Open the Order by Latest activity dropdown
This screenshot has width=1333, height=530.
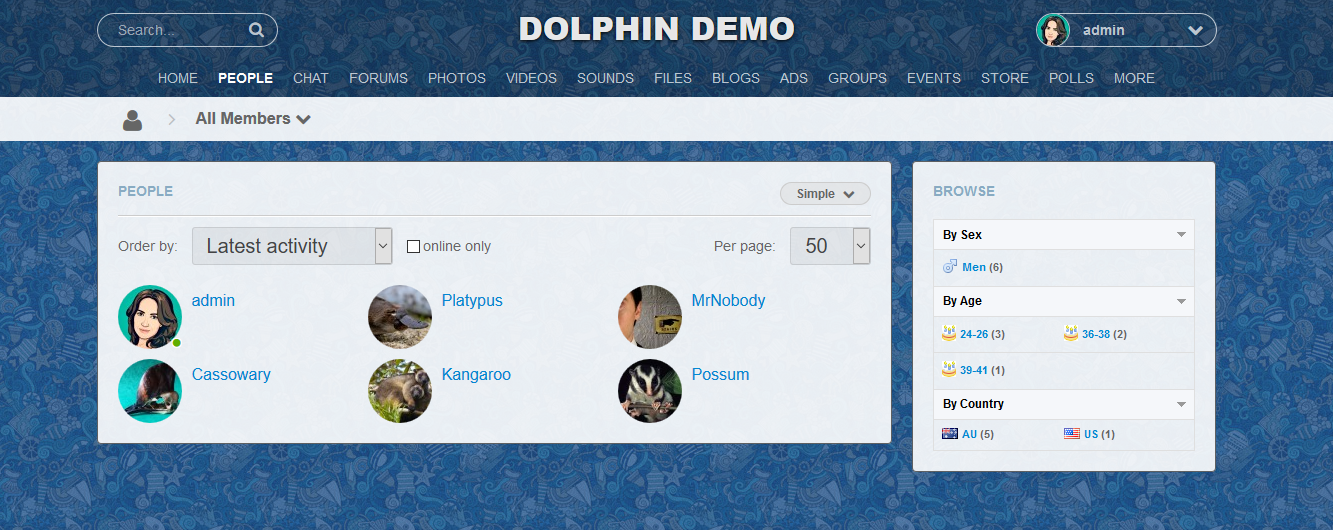tap(292, 246)
